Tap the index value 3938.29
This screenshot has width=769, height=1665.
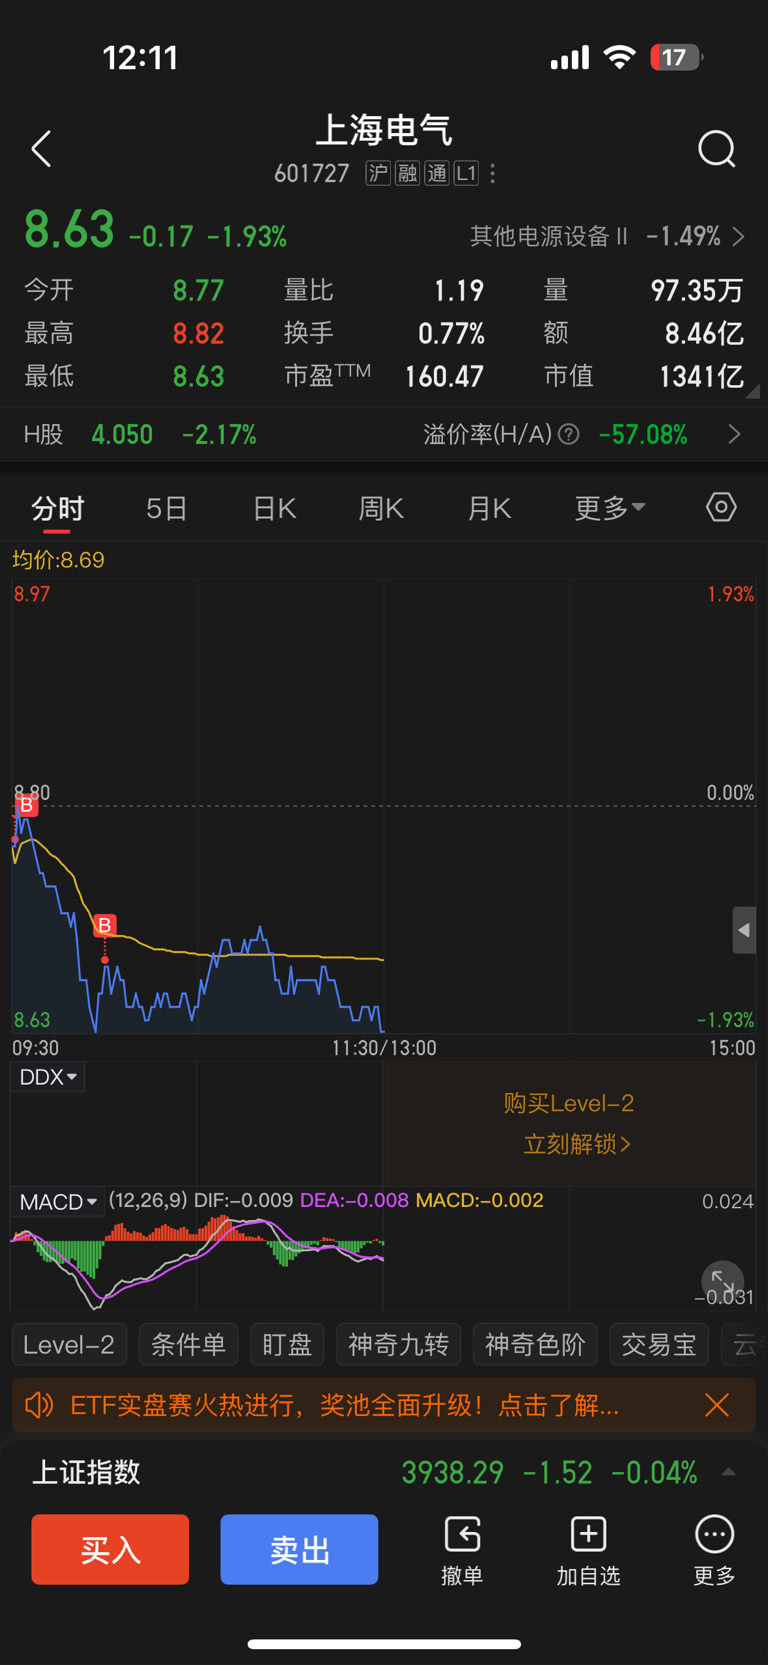point(453,1472)
